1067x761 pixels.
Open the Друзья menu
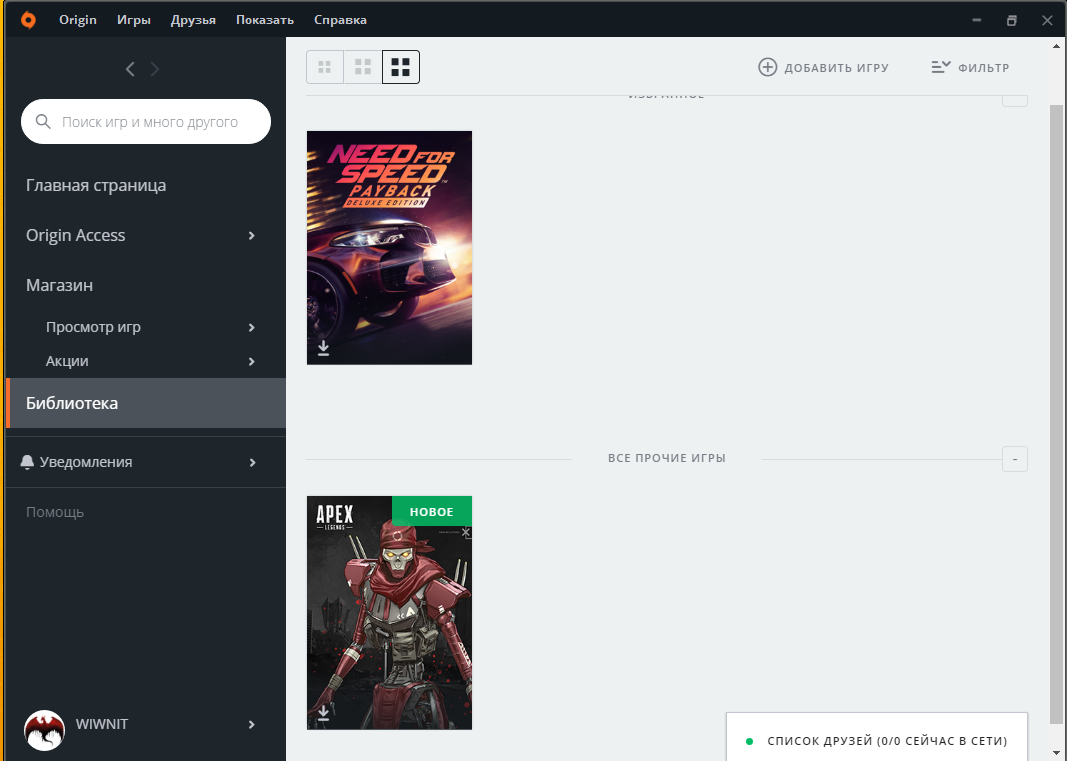193,20
